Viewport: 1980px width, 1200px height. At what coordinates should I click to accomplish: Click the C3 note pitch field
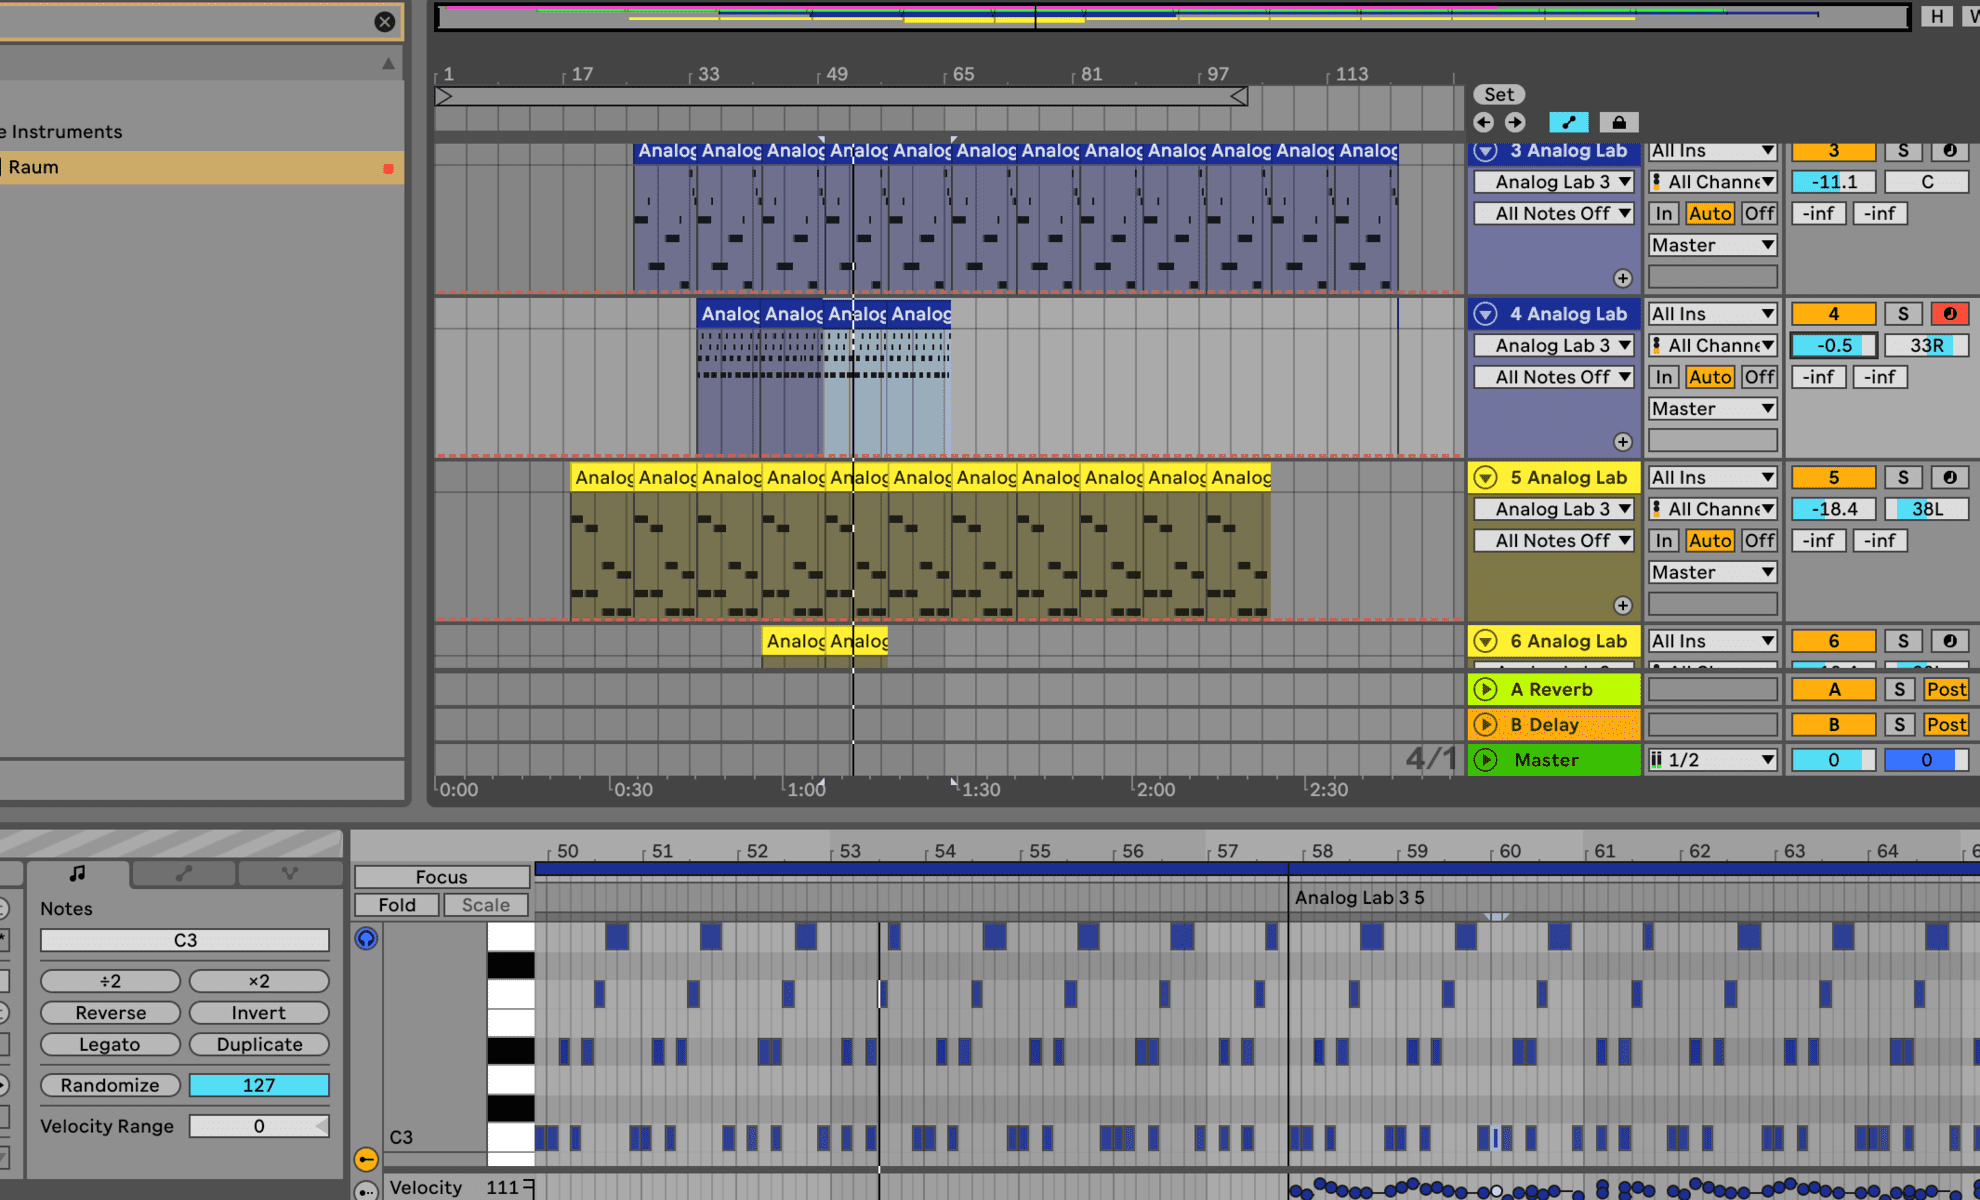pos(185,940)
